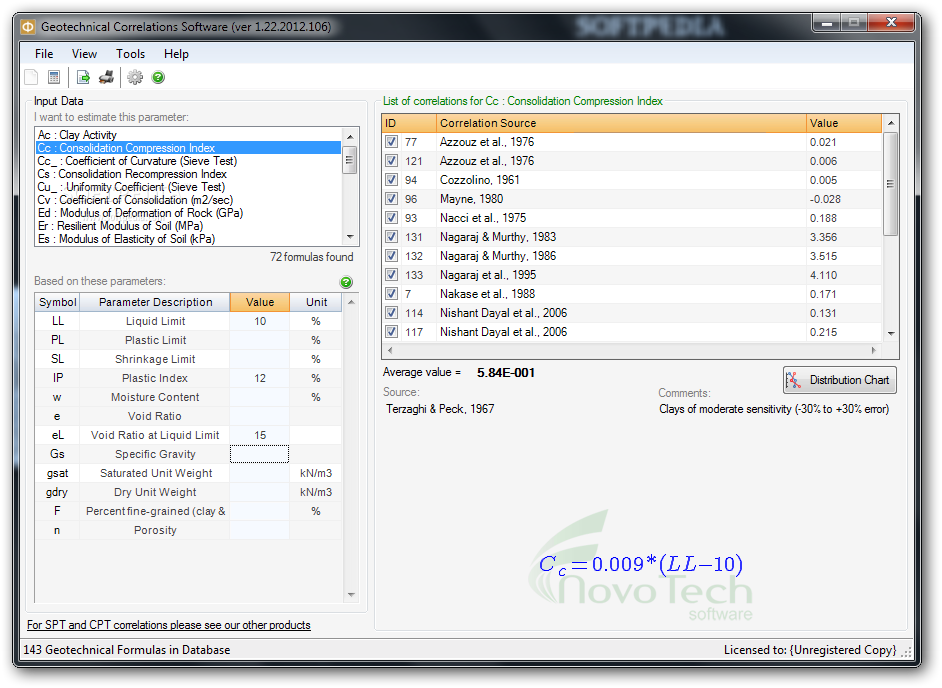
Task: Click the input parameters table scroll-down arrow
Action: tap(351, 595)
